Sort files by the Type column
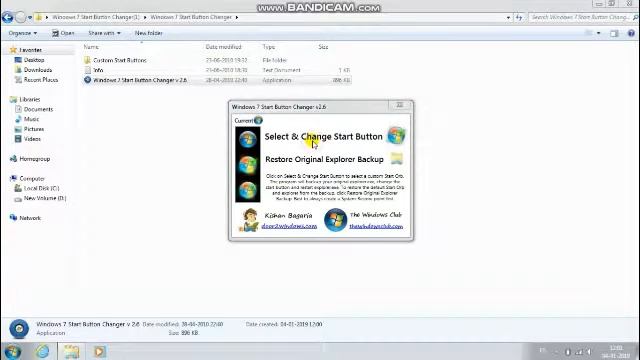Viewport: 640px width, 360px height. coord(269,47)
